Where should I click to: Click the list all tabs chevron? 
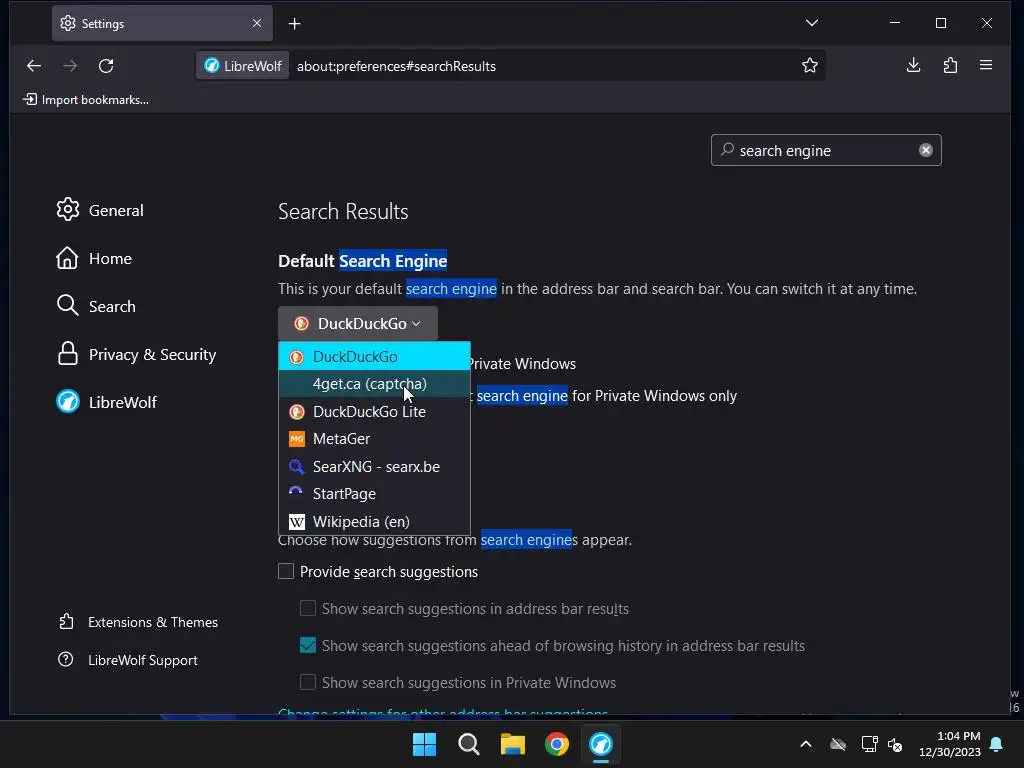click(811, 23)
